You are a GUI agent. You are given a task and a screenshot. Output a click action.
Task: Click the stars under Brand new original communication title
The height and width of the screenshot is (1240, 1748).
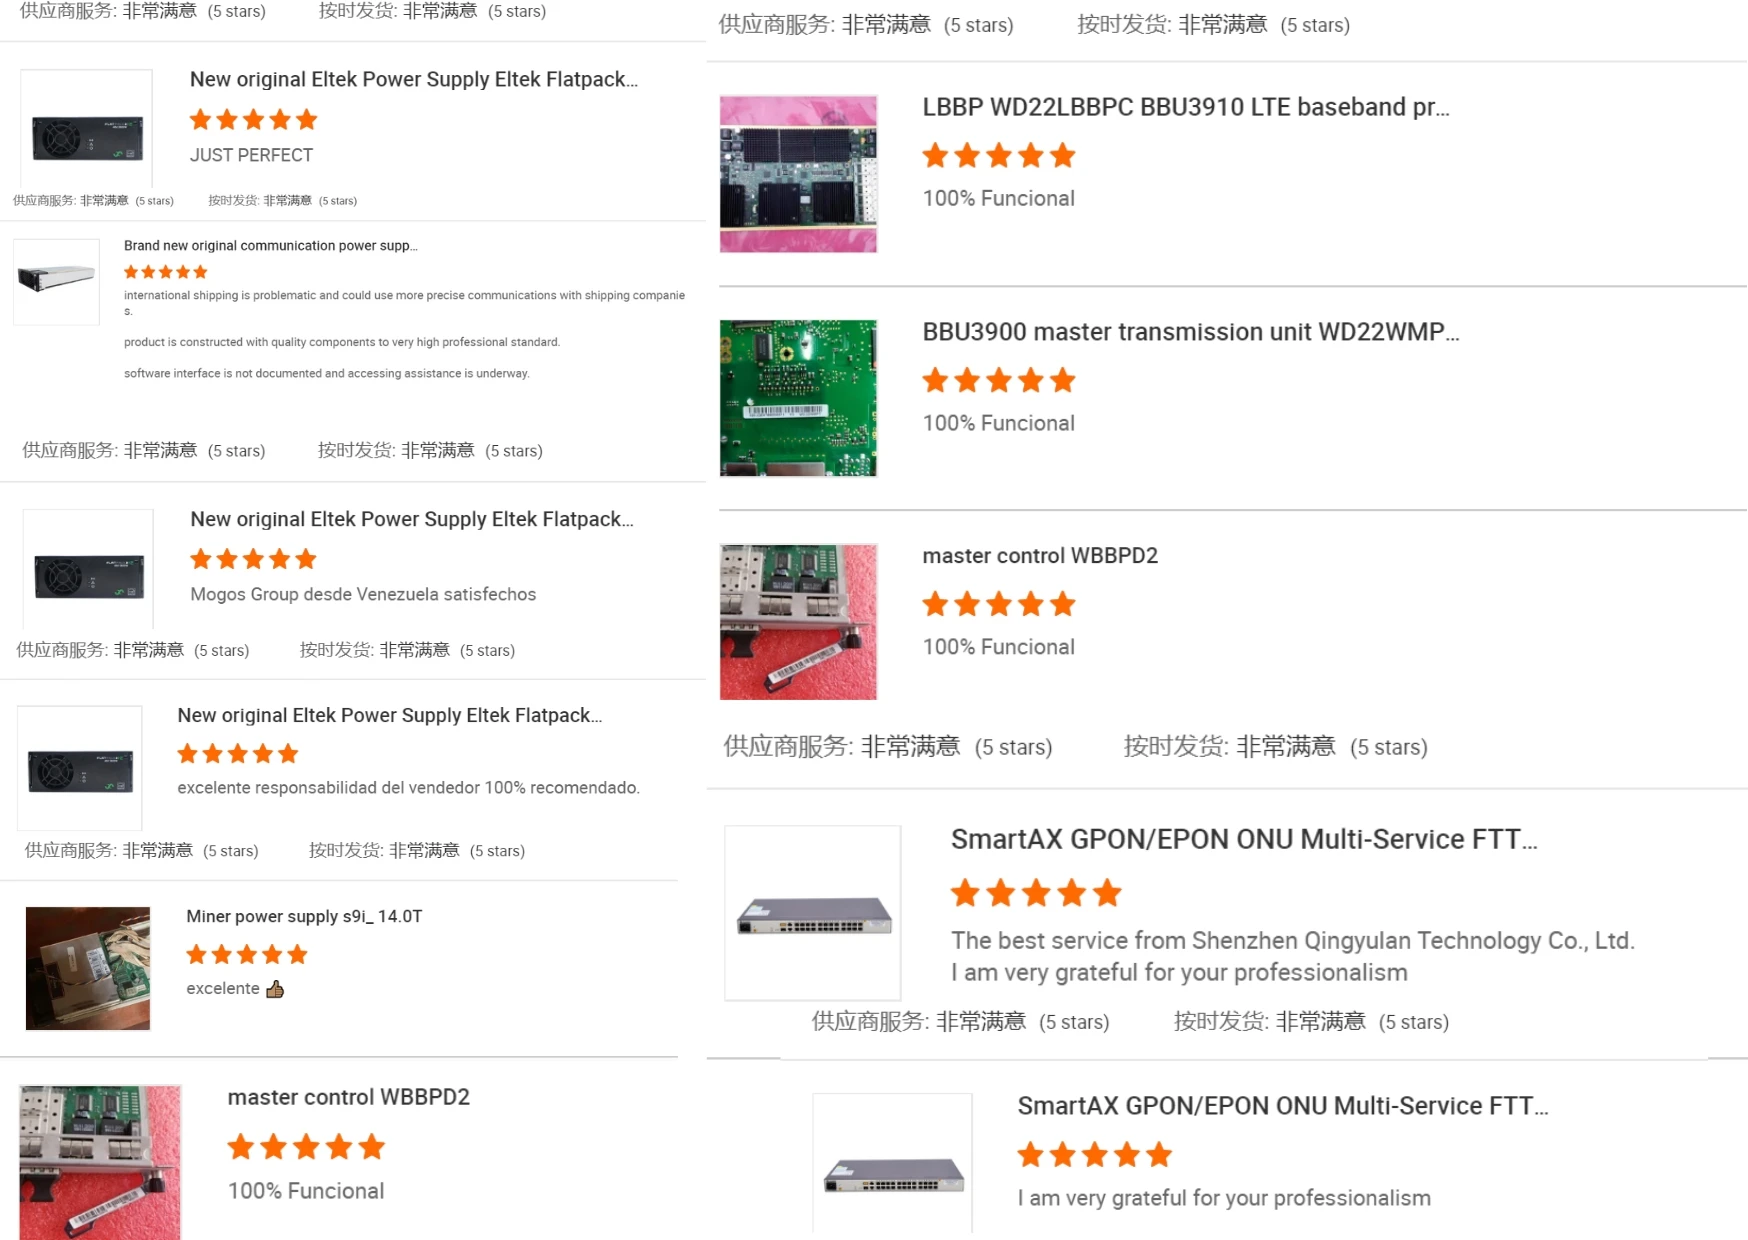165,272
